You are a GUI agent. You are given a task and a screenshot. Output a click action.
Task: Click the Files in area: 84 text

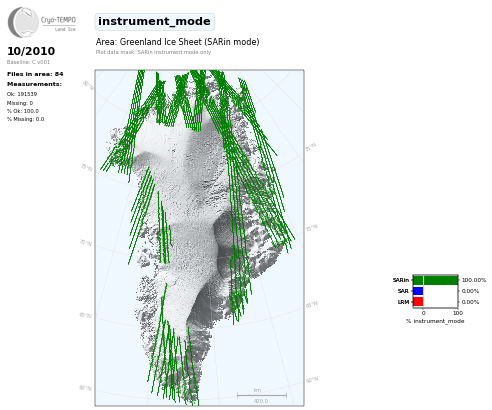tap(35, 74)
